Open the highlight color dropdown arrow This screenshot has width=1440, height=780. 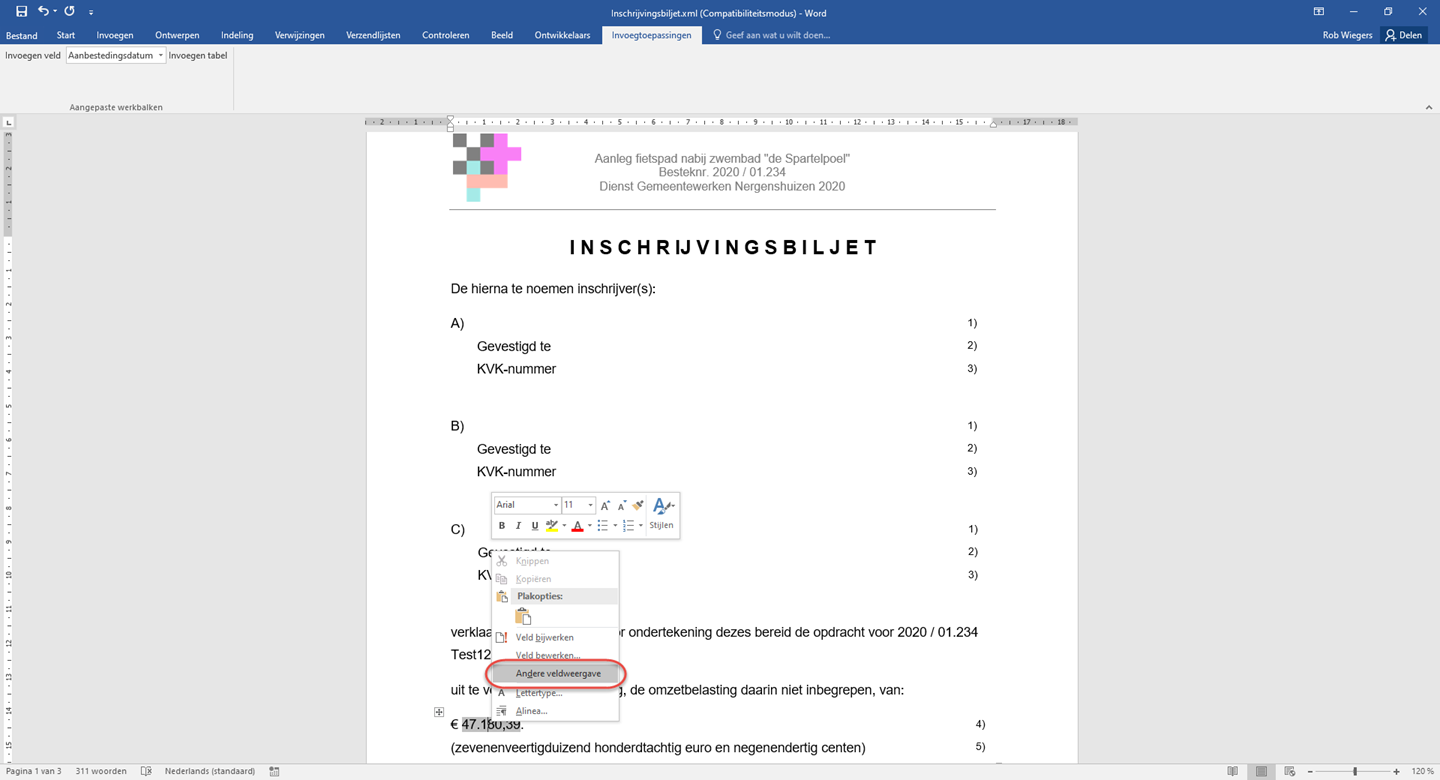pos(564,526)
